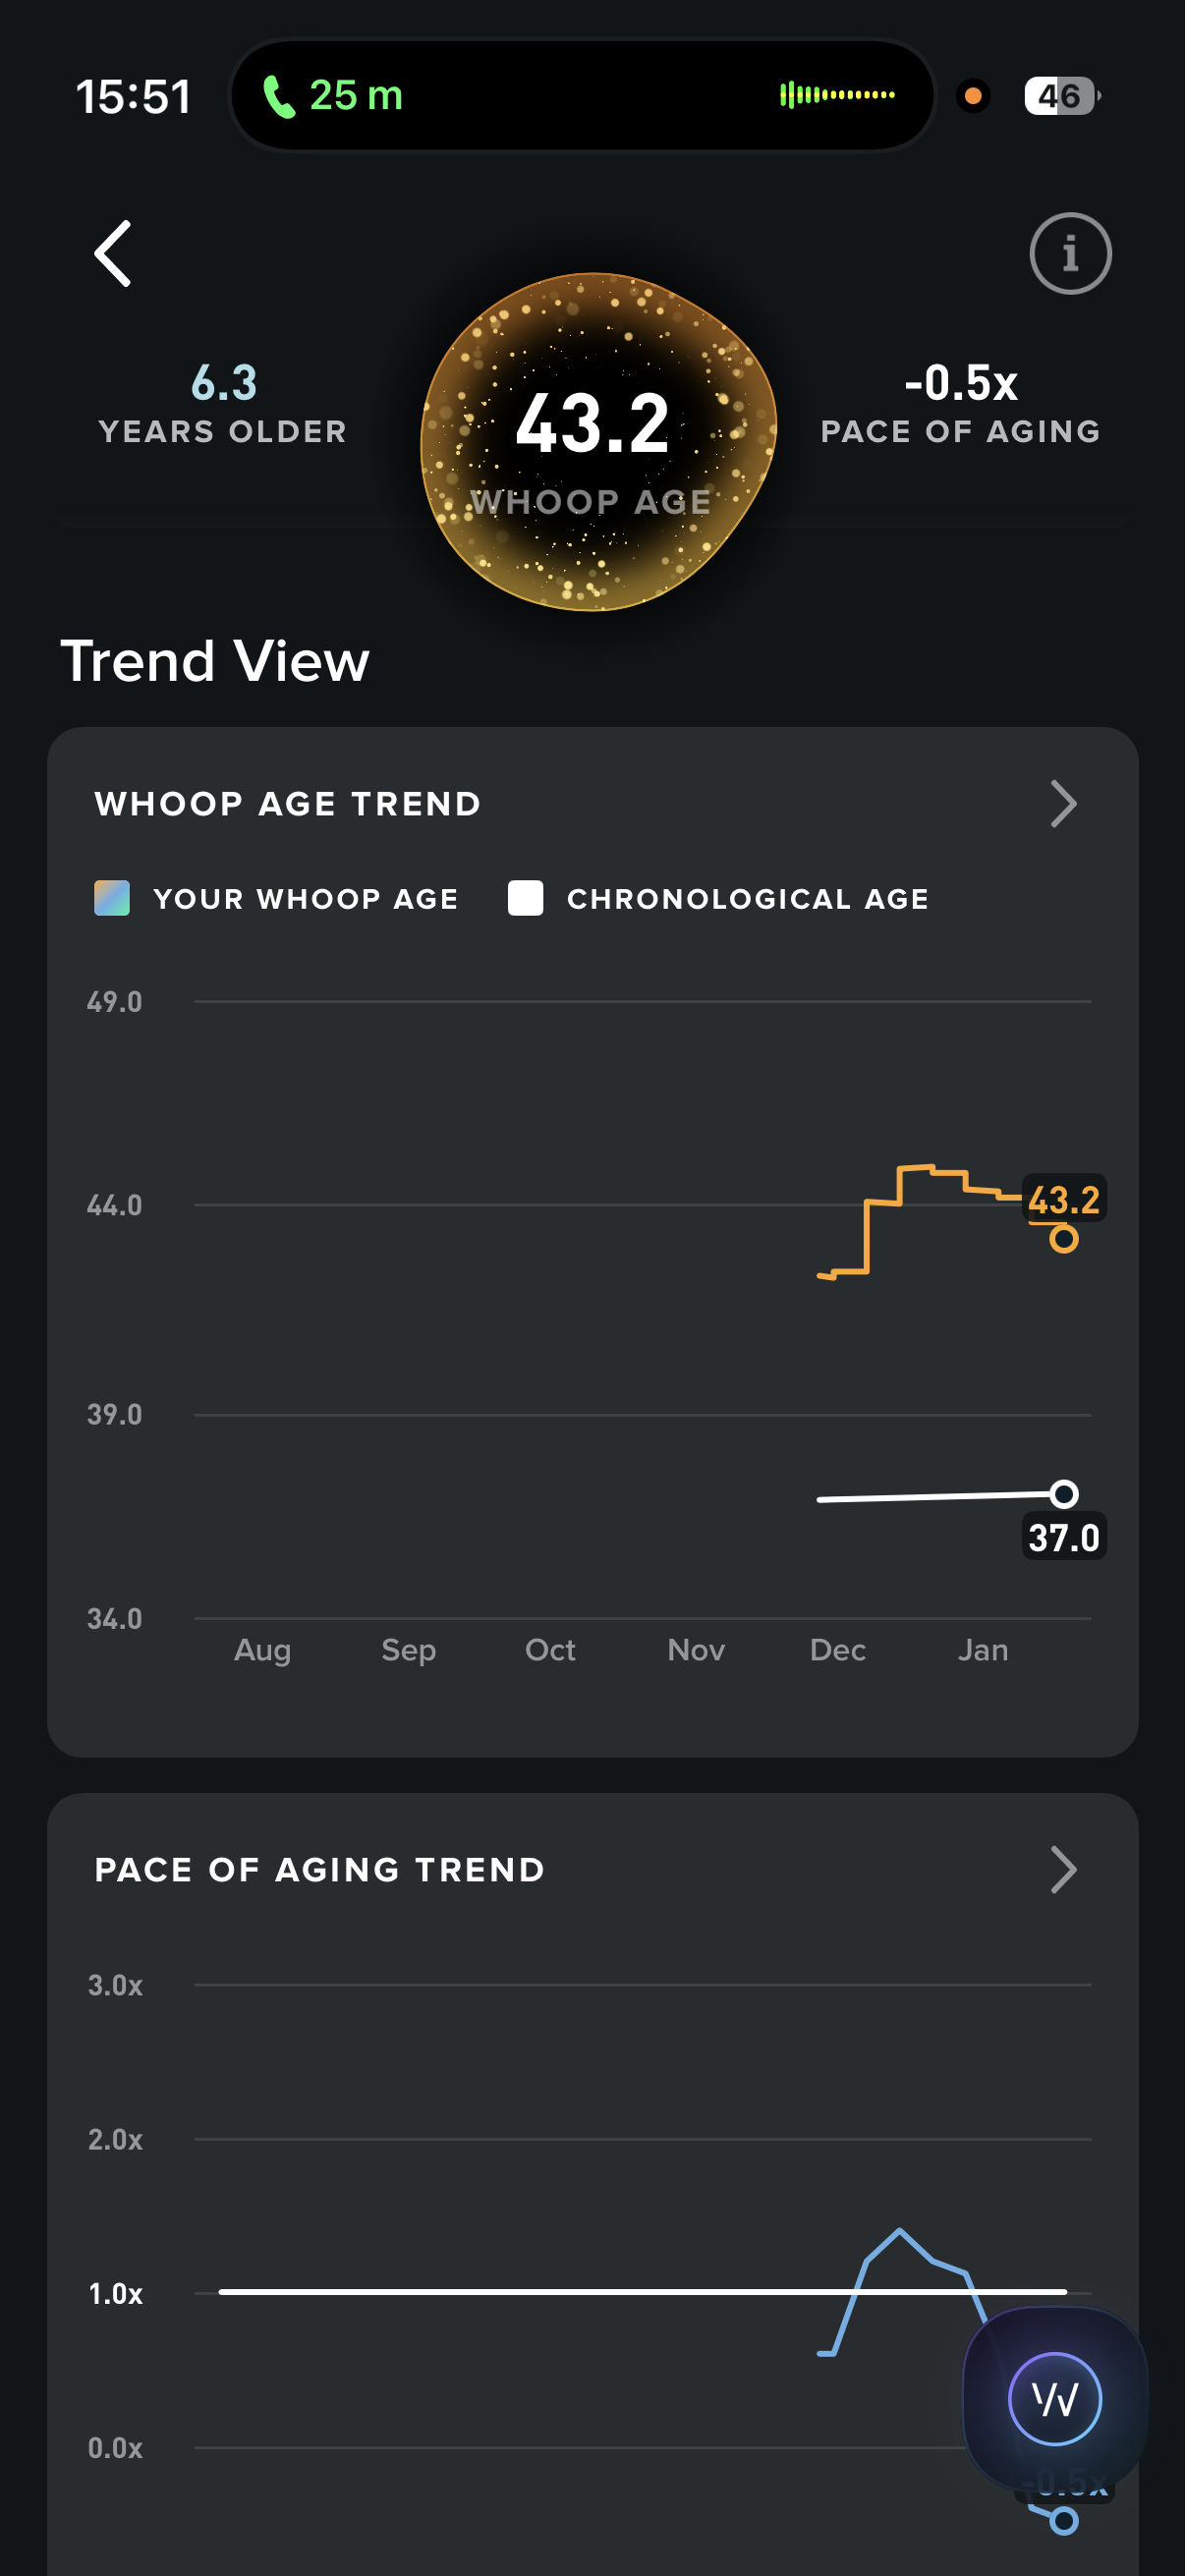Tap the battery level indicator
This screenshot has height=2576, width=1185.
pos(1060,96)
